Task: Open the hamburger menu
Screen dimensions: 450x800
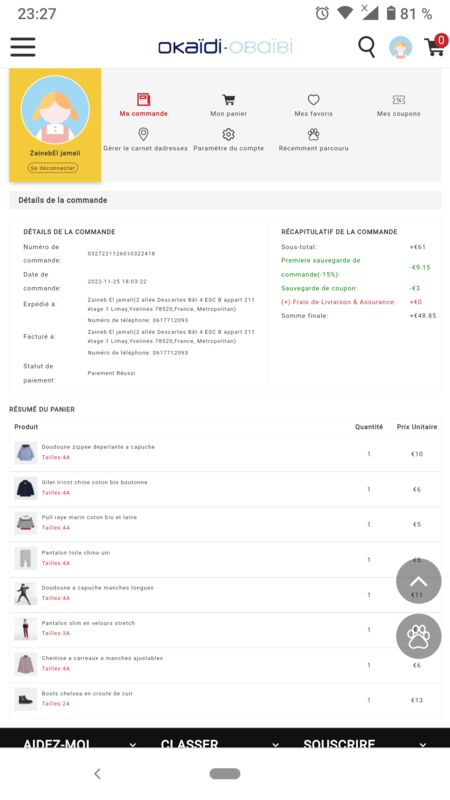Action: (22, 47)
